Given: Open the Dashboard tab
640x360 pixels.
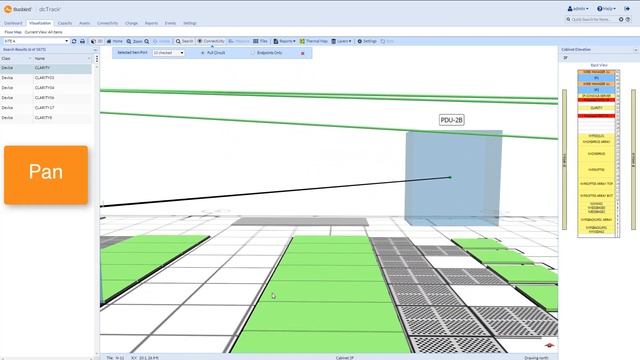Looking at the screenshot, I should click(x=13, y=23).
